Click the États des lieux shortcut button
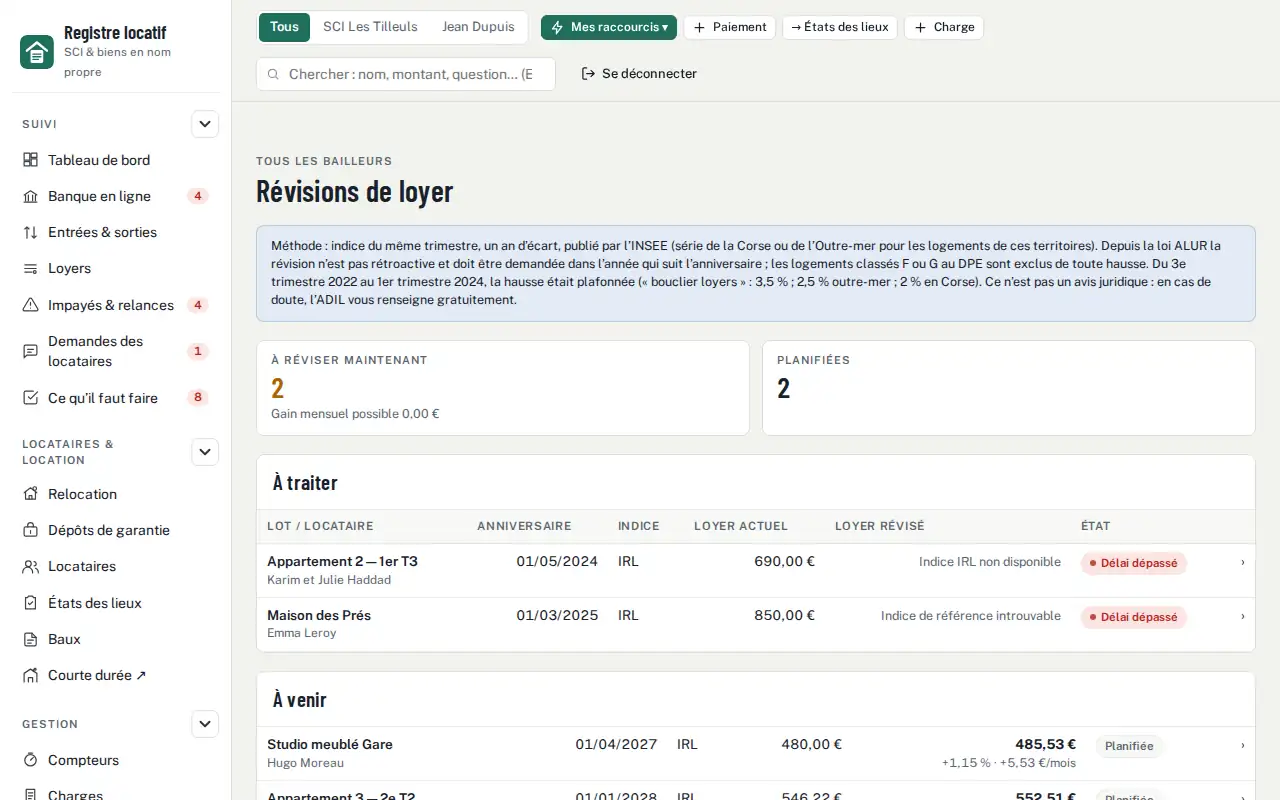The height and width of the screenshot is (800, 1280). click(x=840, y=27)
